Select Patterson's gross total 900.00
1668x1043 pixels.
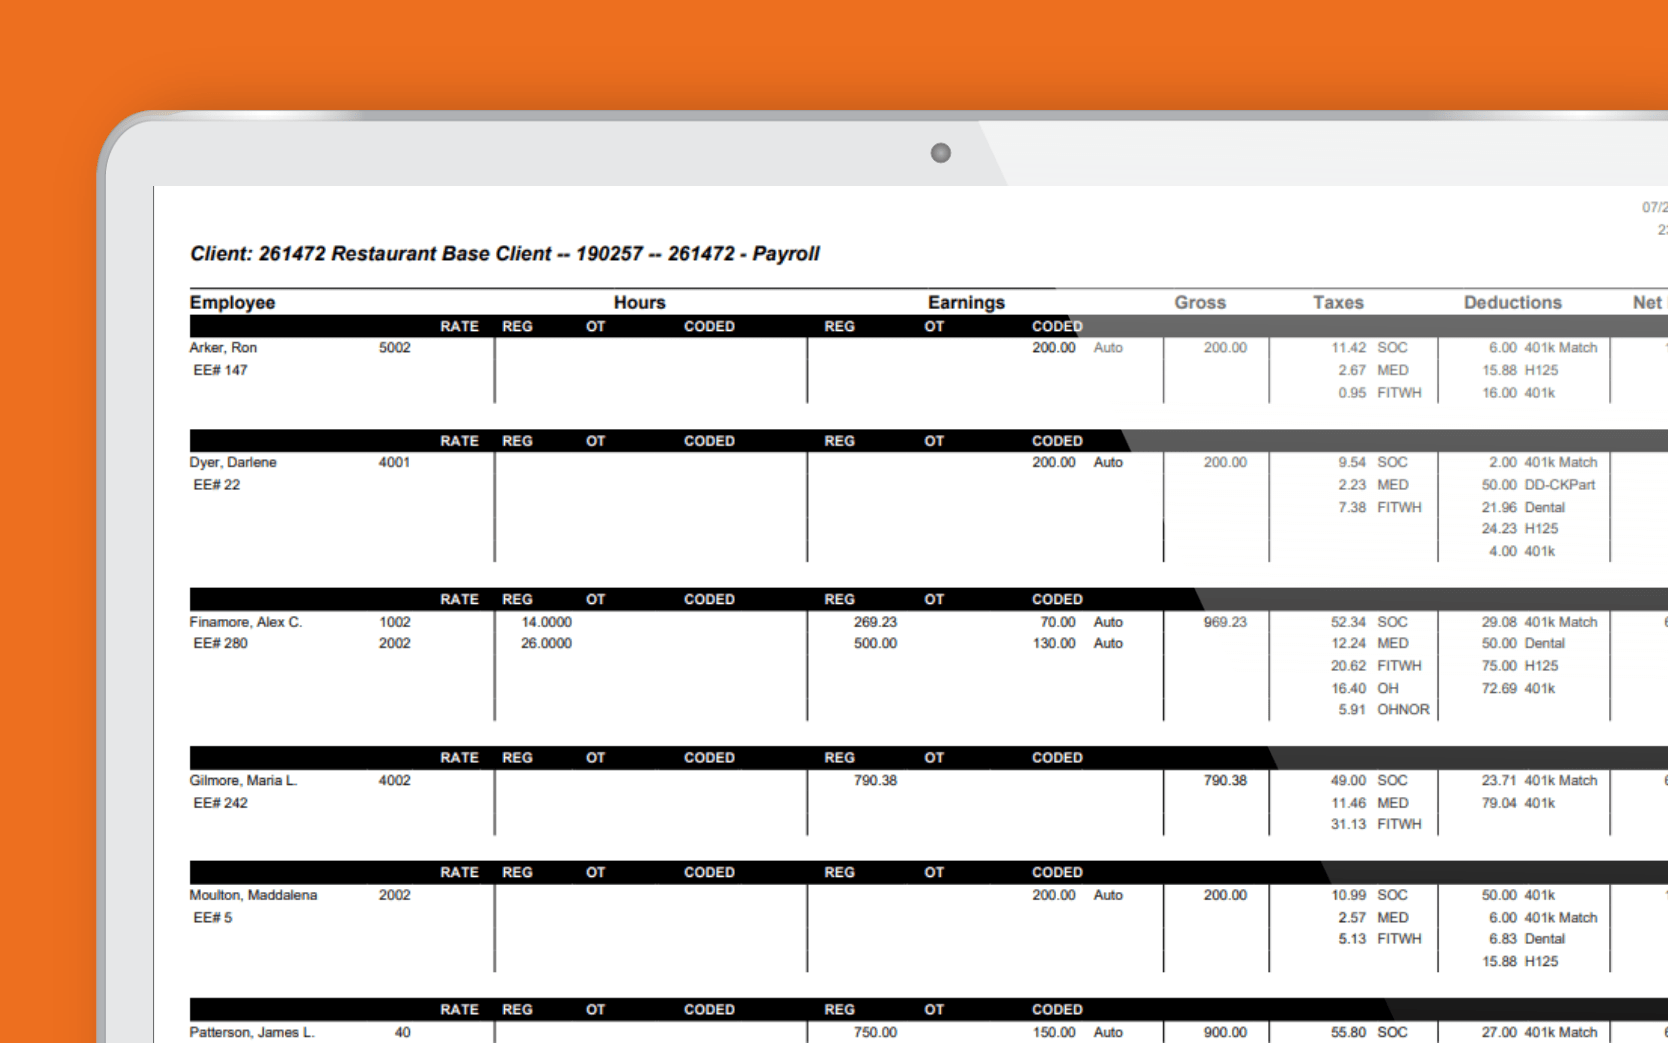(x=1225, y=1032)
